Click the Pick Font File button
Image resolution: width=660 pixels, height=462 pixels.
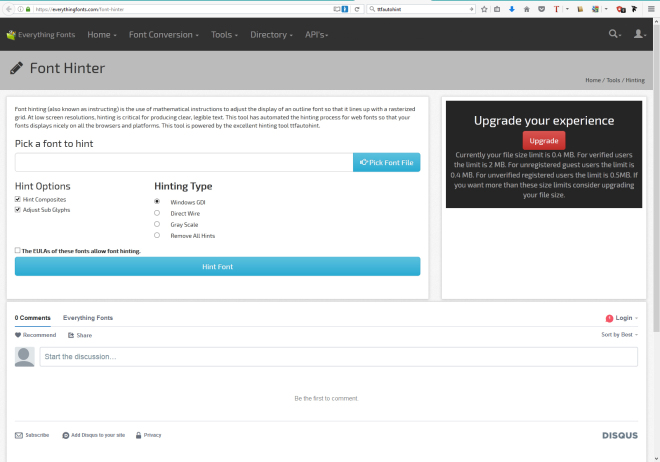[386, 162]
